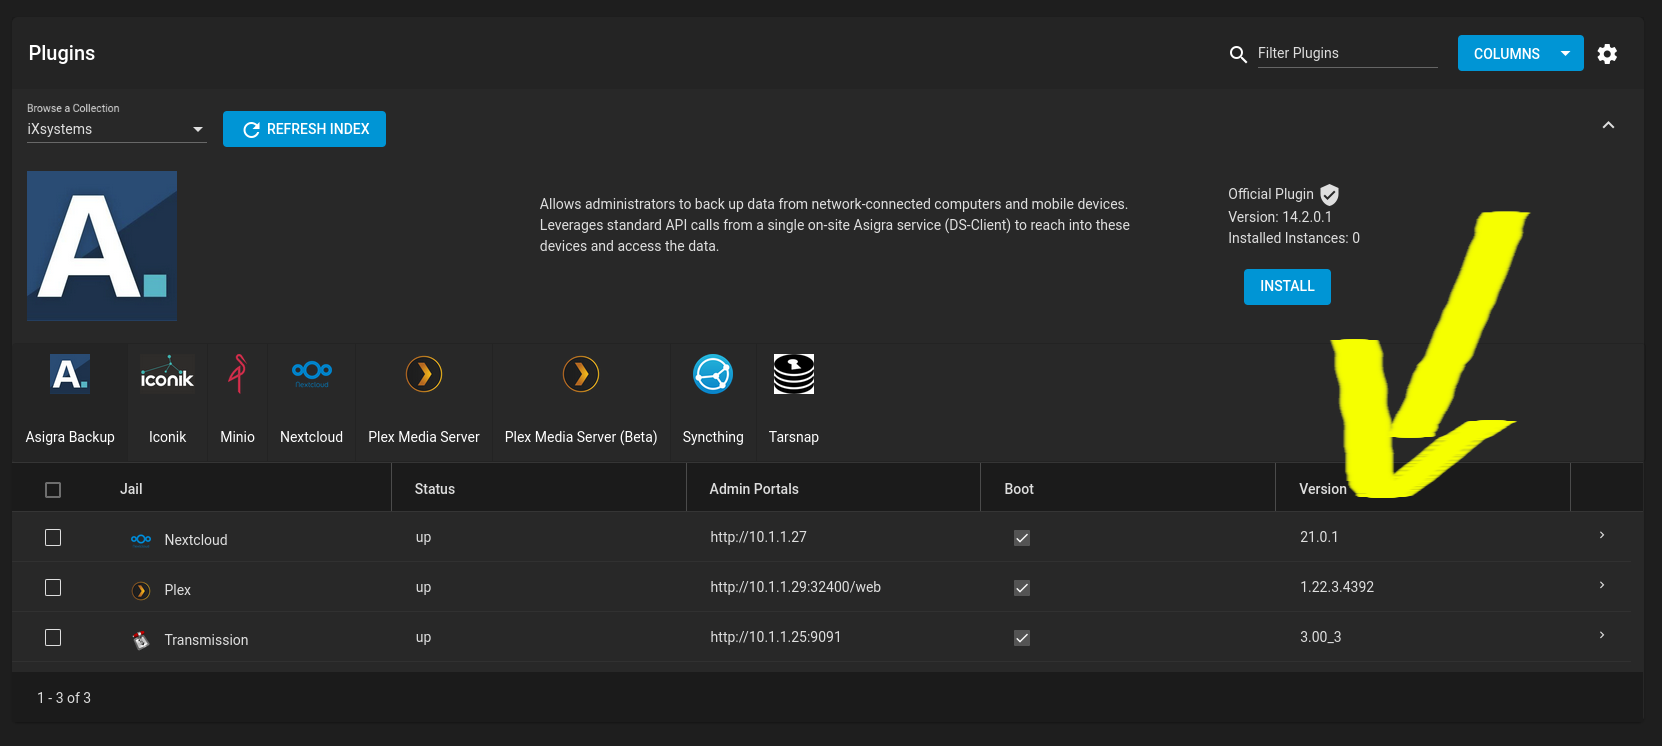Screen dimensions: 1662x746
Task: Click the Plex jail name
Action: tap(177, 590)
